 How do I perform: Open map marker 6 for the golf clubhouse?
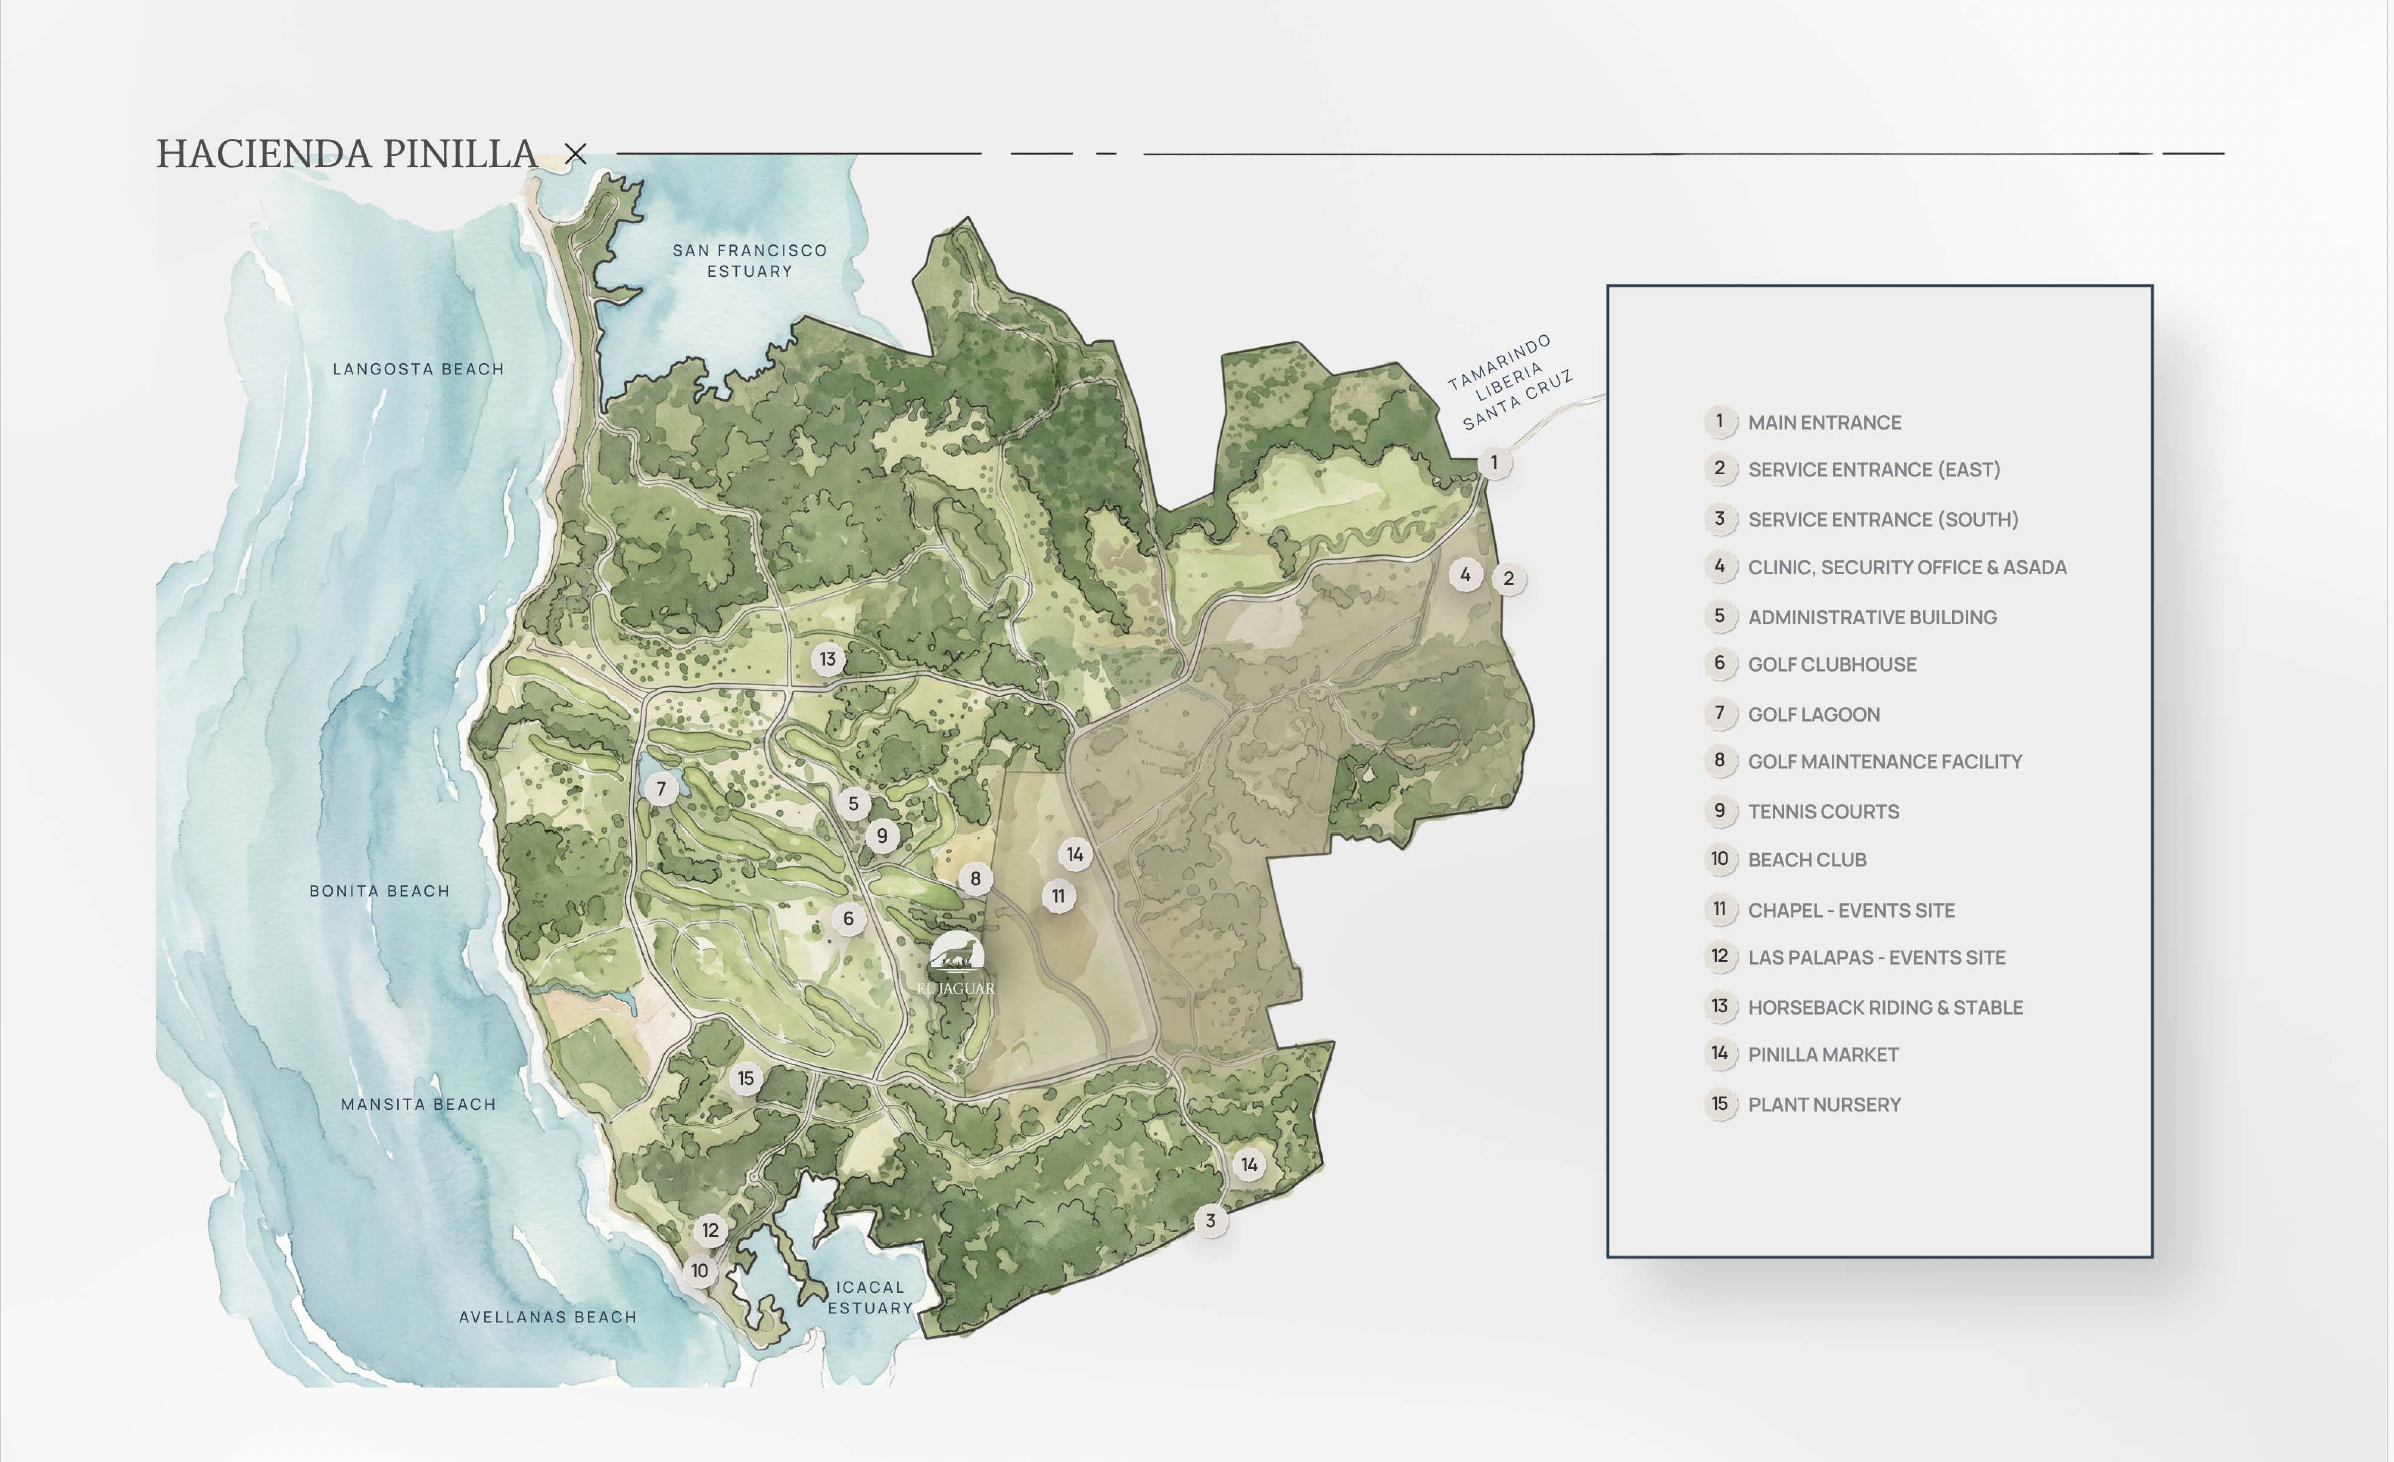pyautogui.click(x=848, y=919)
